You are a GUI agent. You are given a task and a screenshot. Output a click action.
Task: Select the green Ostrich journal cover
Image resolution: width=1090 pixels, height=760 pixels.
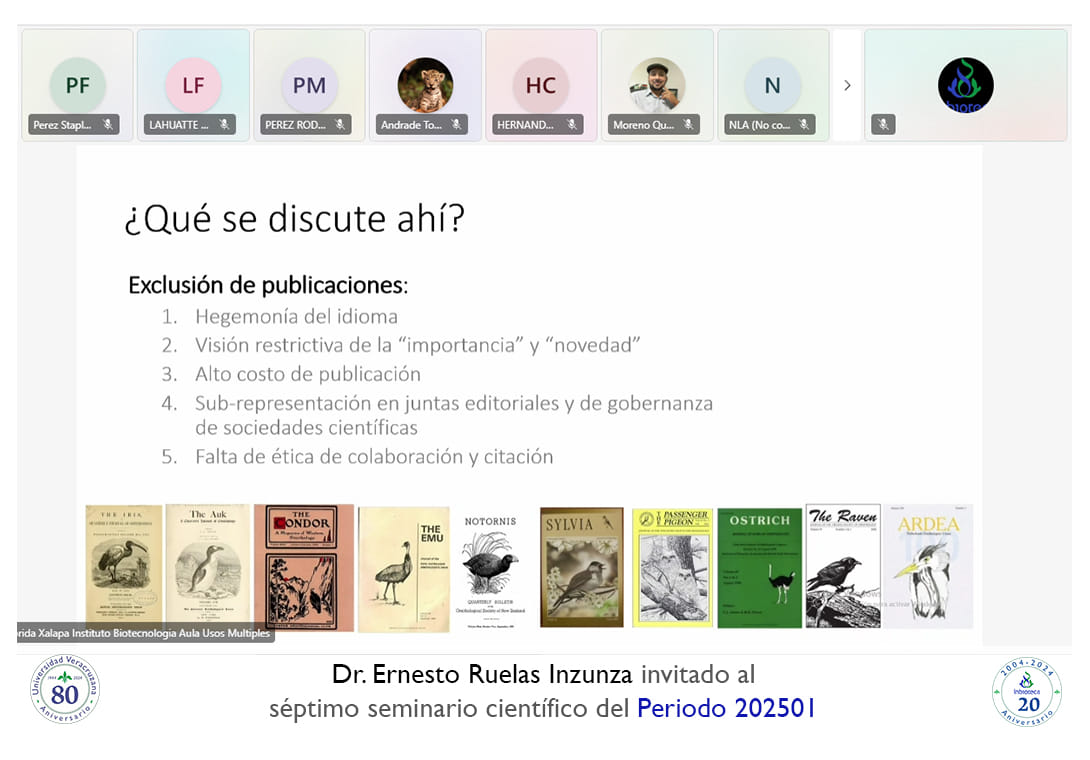tap(760, 567)
